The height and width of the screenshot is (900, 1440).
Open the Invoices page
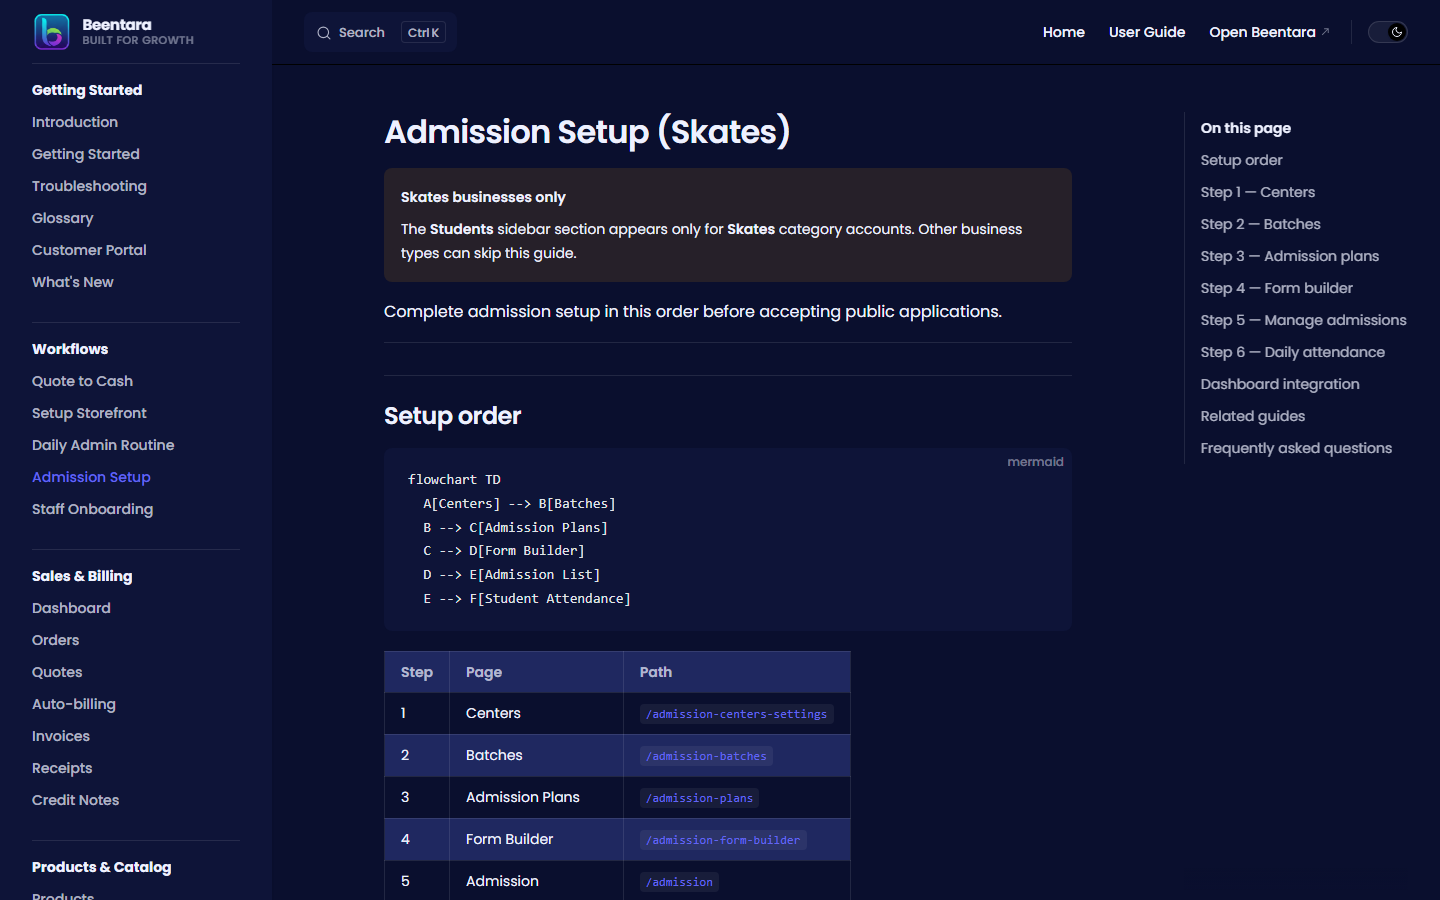(x=61, y=736)
